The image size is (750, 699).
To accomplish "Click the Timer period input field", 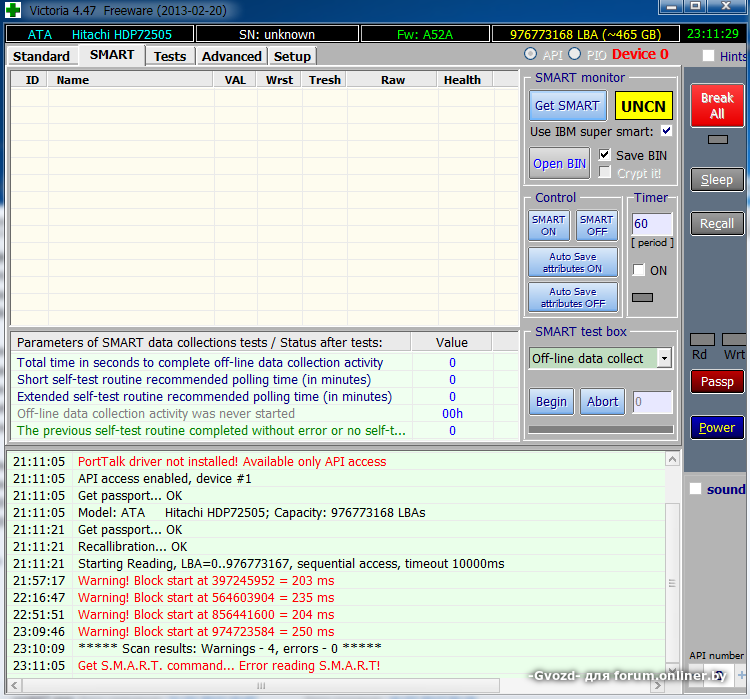I will [652, 224].
